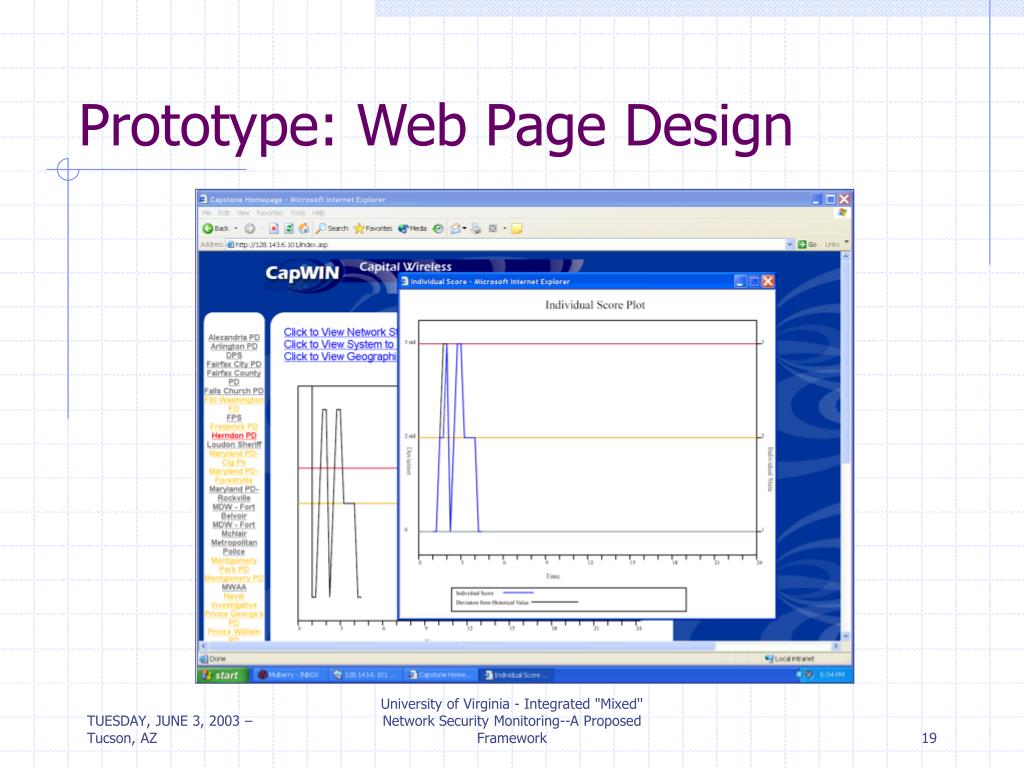Click the Print icon in toolbar

tap(476, 229)
